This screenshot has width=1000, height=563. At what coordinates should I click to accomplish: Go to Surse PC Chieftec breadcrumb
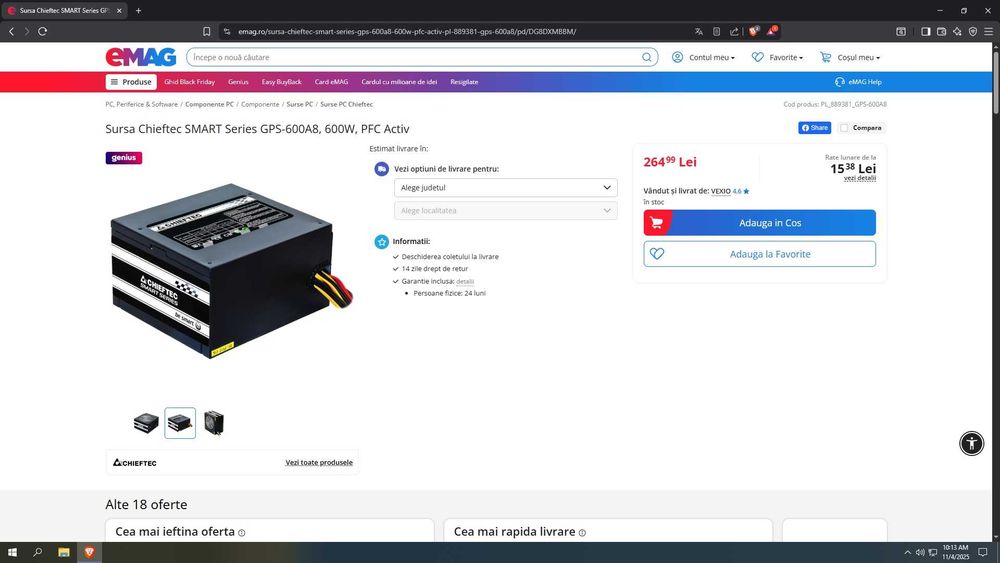346,104
